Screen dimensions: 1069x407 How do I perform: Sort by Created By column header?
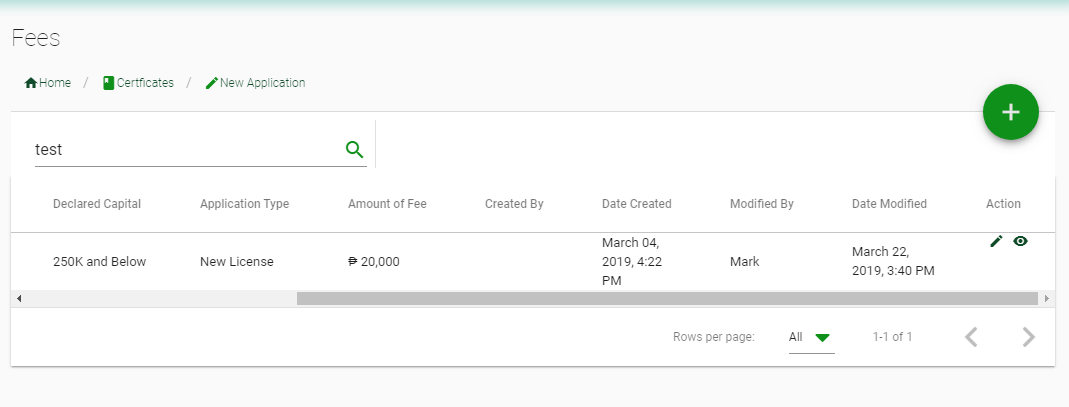coord(514,204)
